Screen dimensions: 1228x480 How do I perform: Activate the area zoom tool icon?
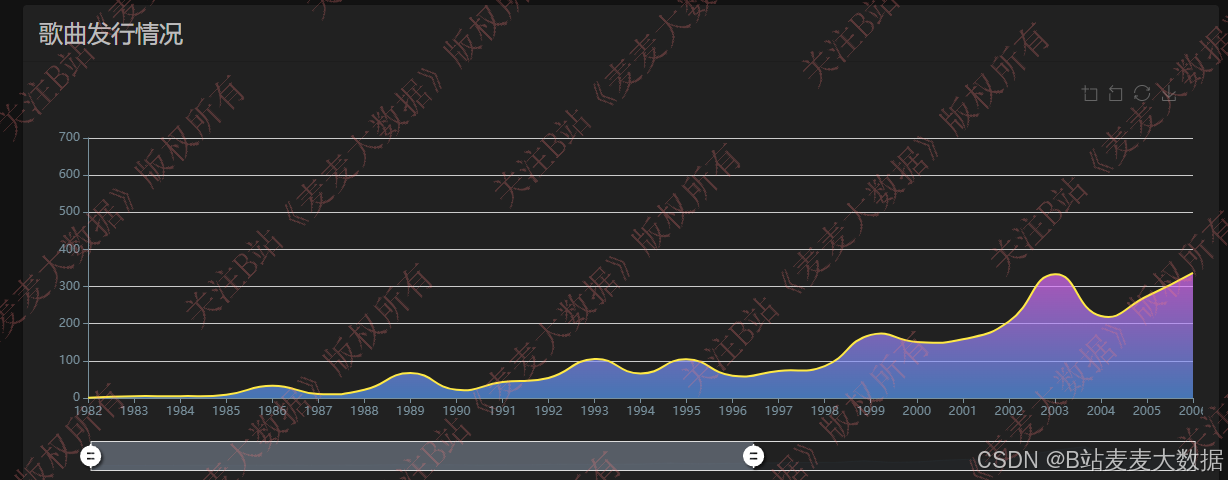(x=1090, y=94)
